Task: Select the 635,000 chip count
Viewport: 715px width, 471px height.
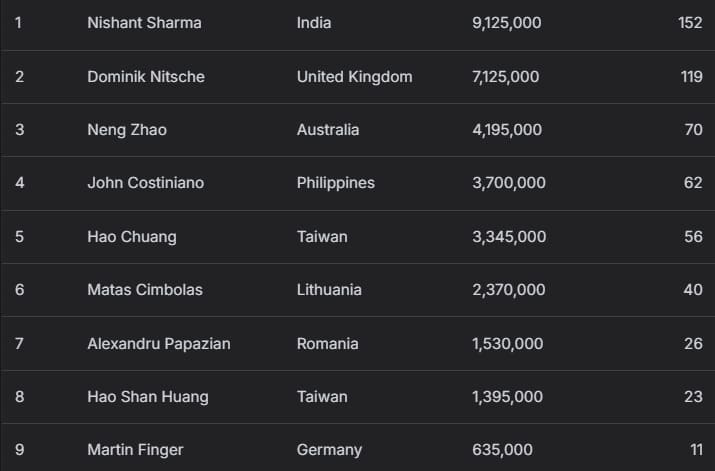Action: (x=502, y=450)
